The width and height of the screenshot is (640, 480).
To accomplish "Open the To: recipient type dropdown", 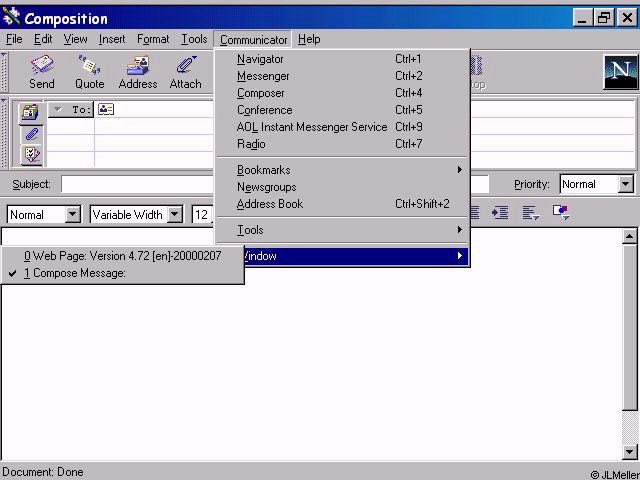I will pyautogui.click(x=71, y=109).
